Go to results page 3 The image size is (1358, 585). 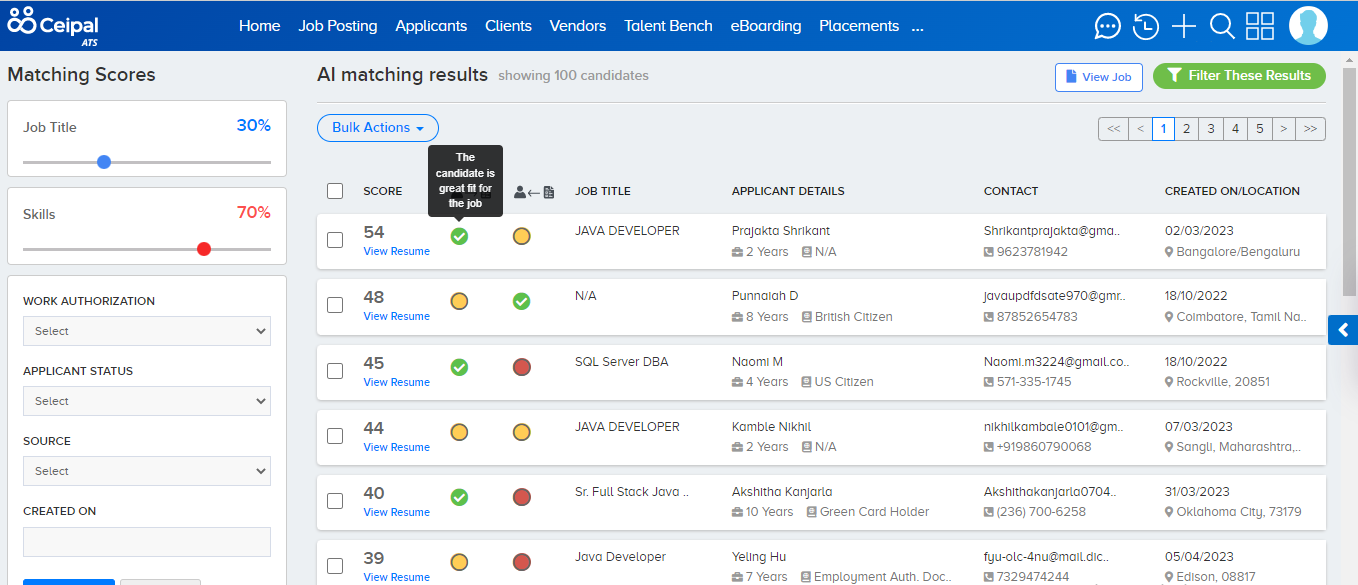1211,128
